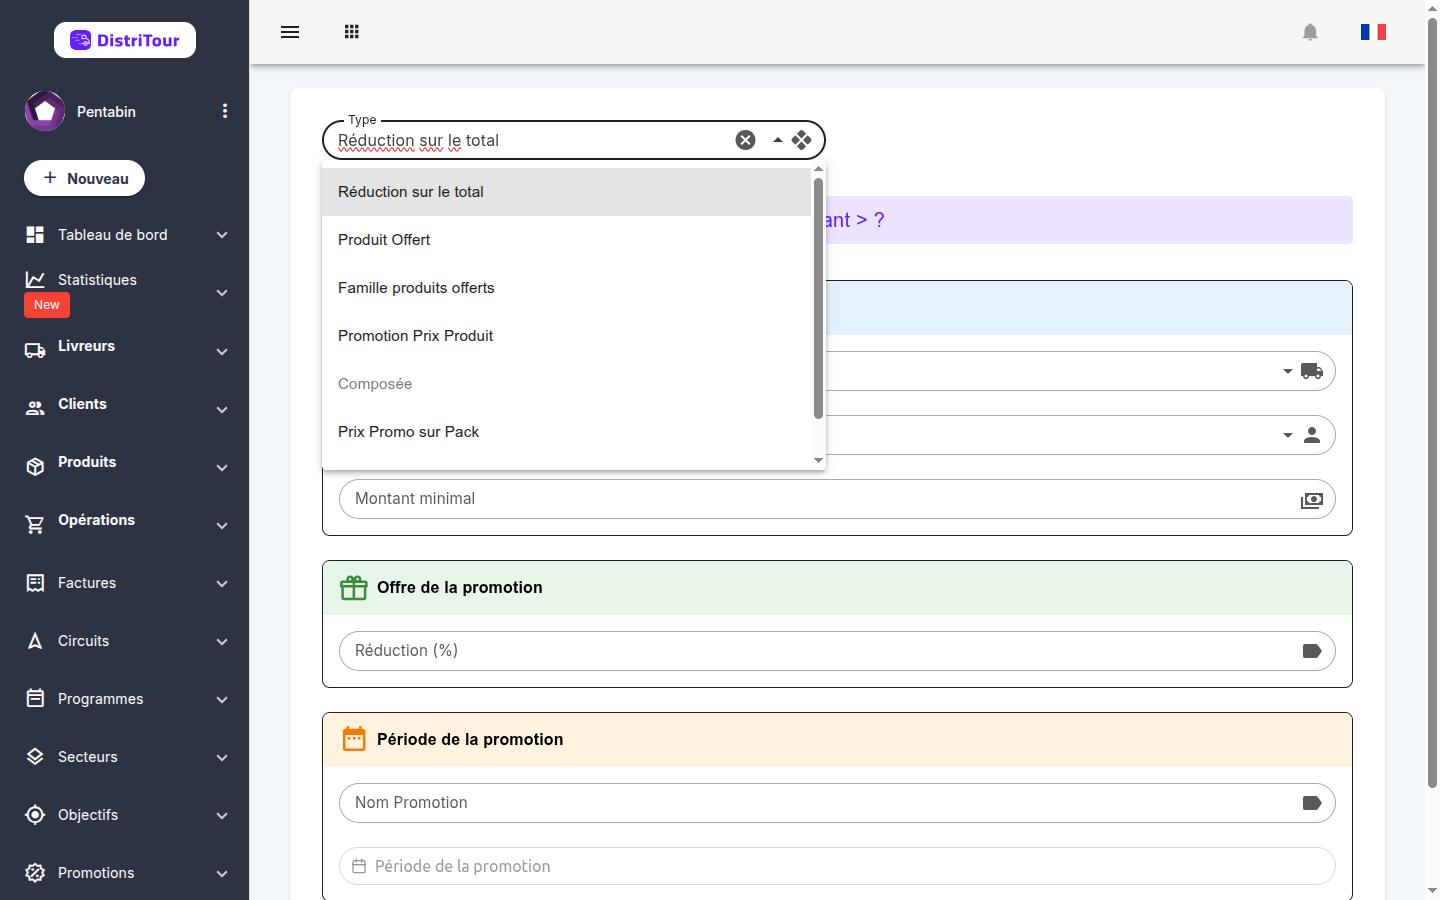The height and width of the screenshot is (900, 1440).
Task: Choose "Promotion Prix Produit" option
Action: pos(566,336)
